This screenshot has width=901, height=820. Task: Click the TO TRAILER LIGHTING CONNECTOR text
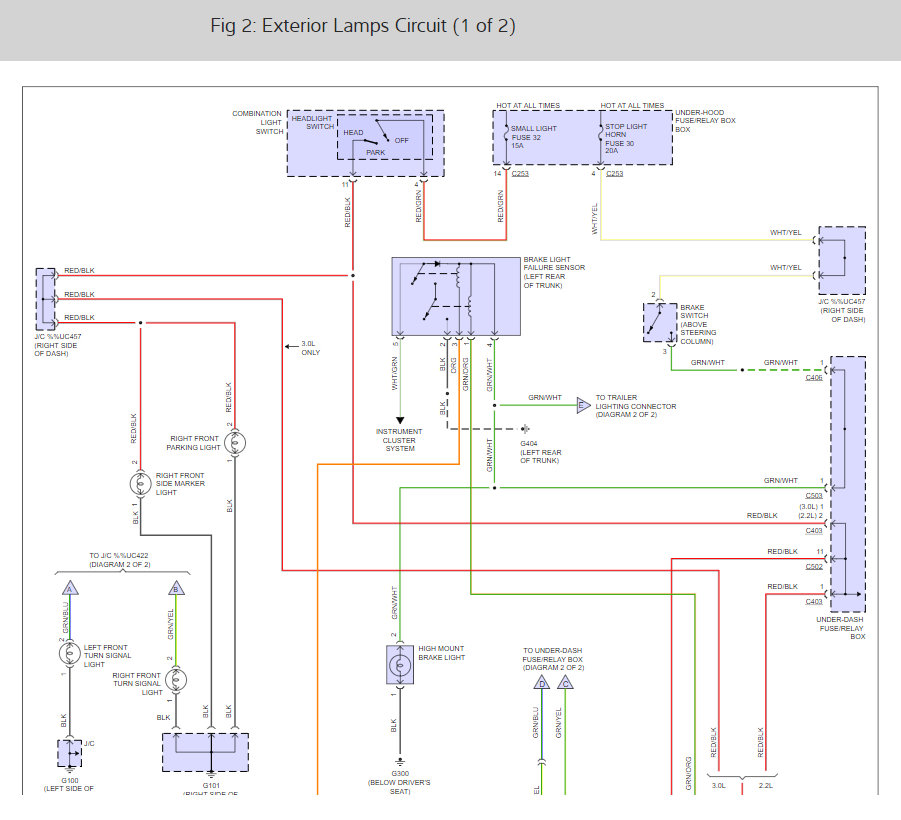tap(636, 406)
